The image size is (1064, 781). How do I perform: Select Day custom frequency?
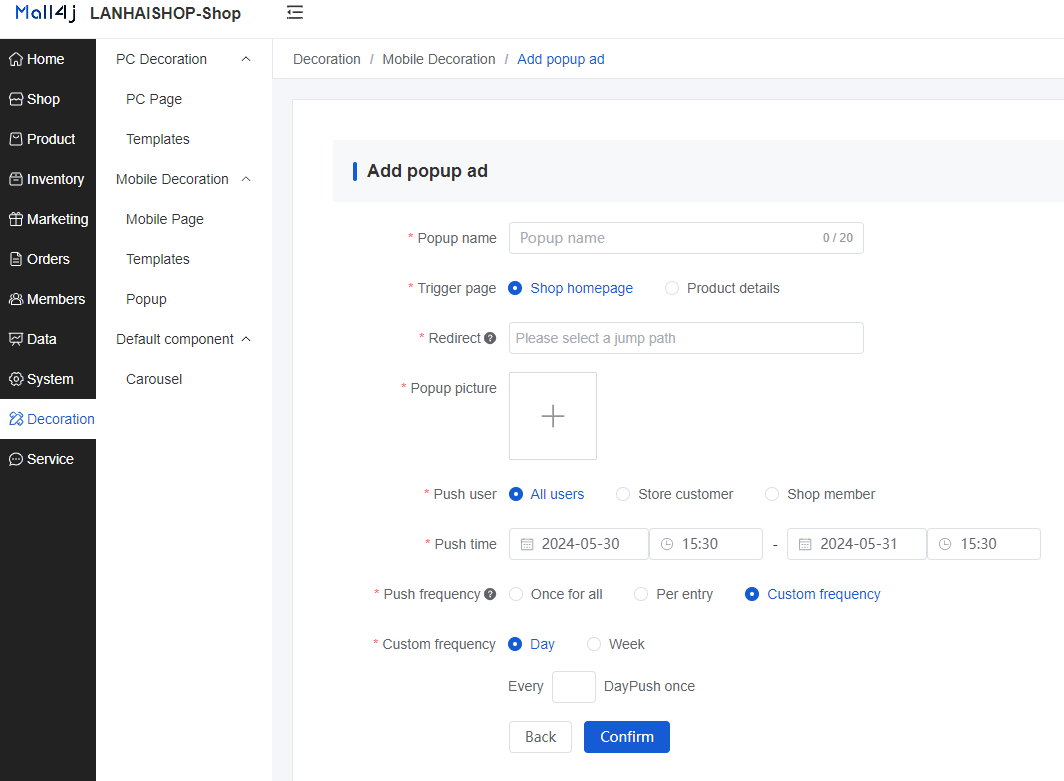[x=531, y=644]
